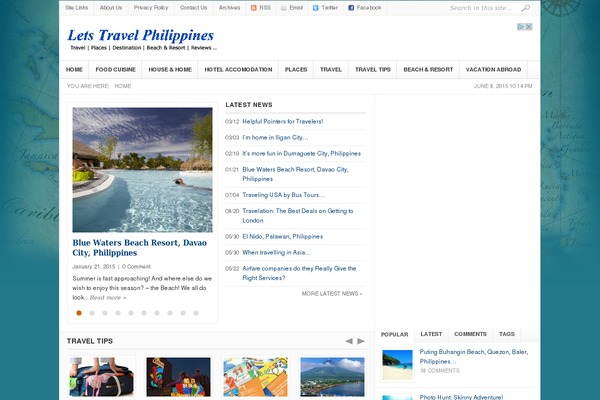Open the Home menu item

(x=74, y=70)
